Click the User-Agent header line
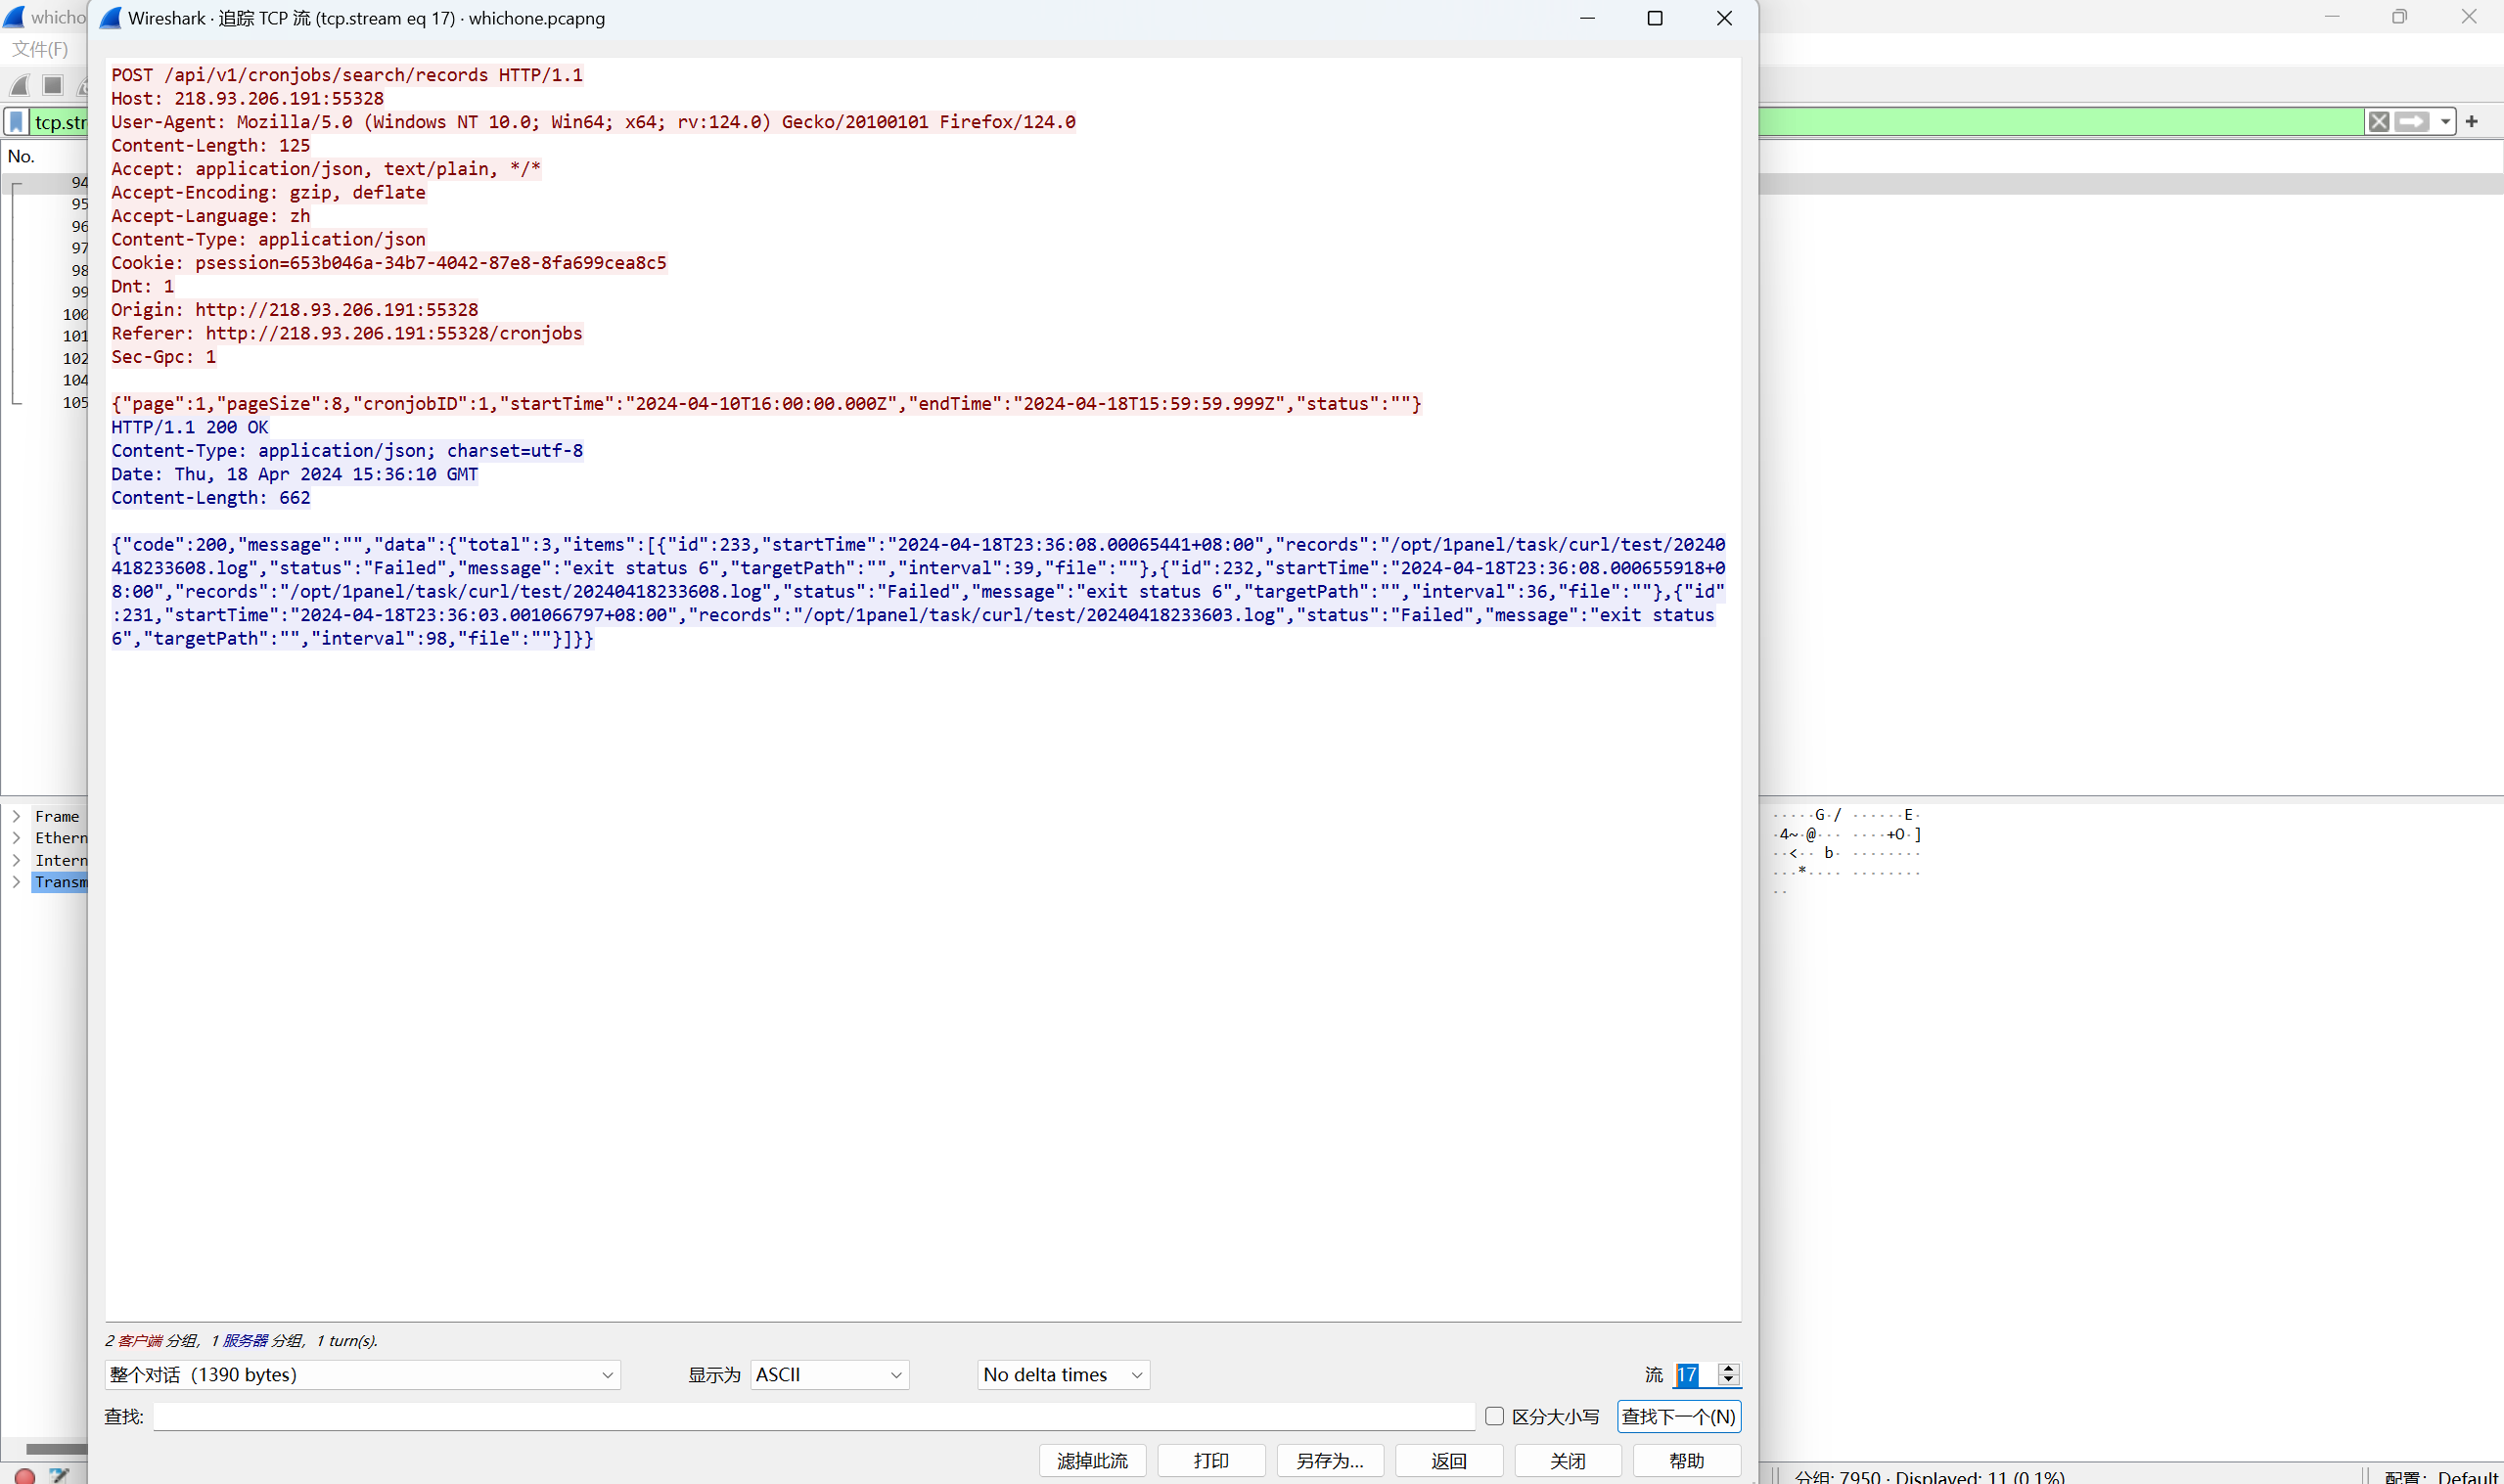The width and height of the screenshot is (2504, 1484). (593, 122)
